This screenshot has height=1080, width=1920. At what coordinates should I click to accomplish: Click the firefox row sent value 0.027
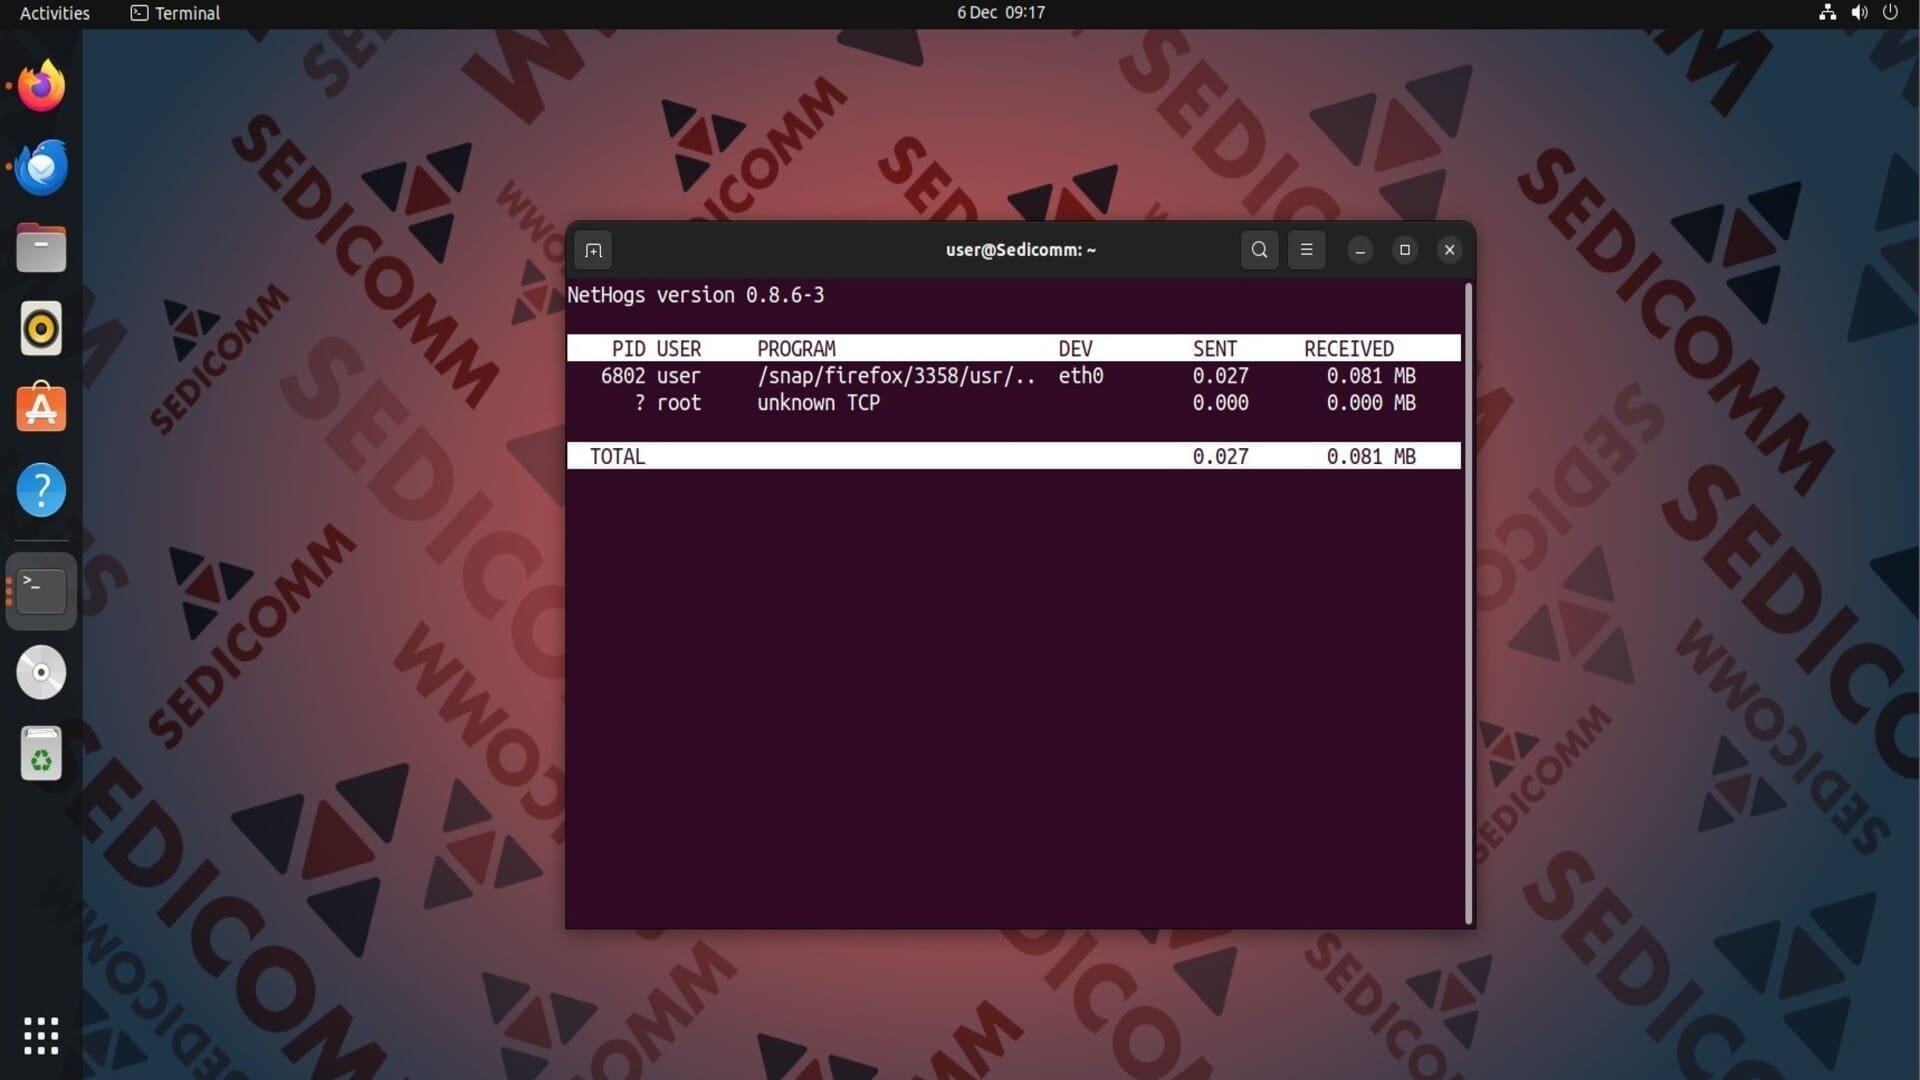tap(1220, 376)
